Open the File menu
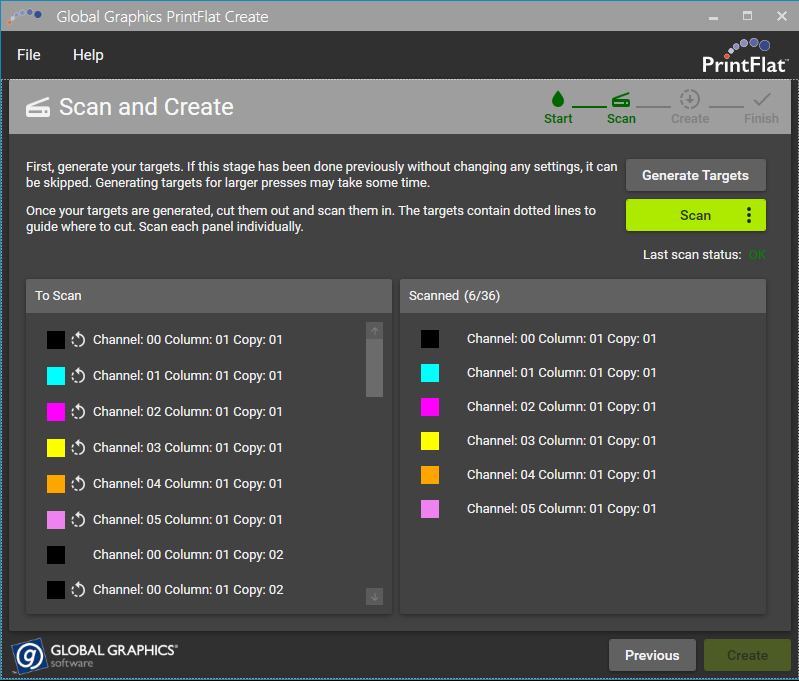 [29, 55]
